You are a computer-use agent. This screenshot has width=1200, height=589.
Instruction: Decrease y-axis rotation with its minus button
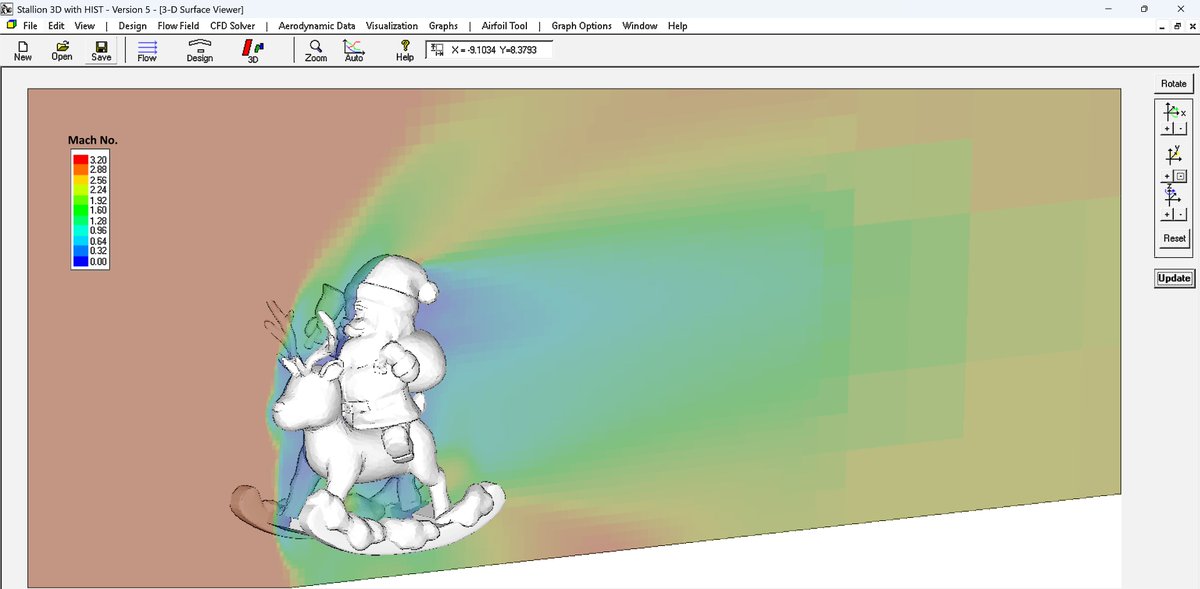point(1180,176)
